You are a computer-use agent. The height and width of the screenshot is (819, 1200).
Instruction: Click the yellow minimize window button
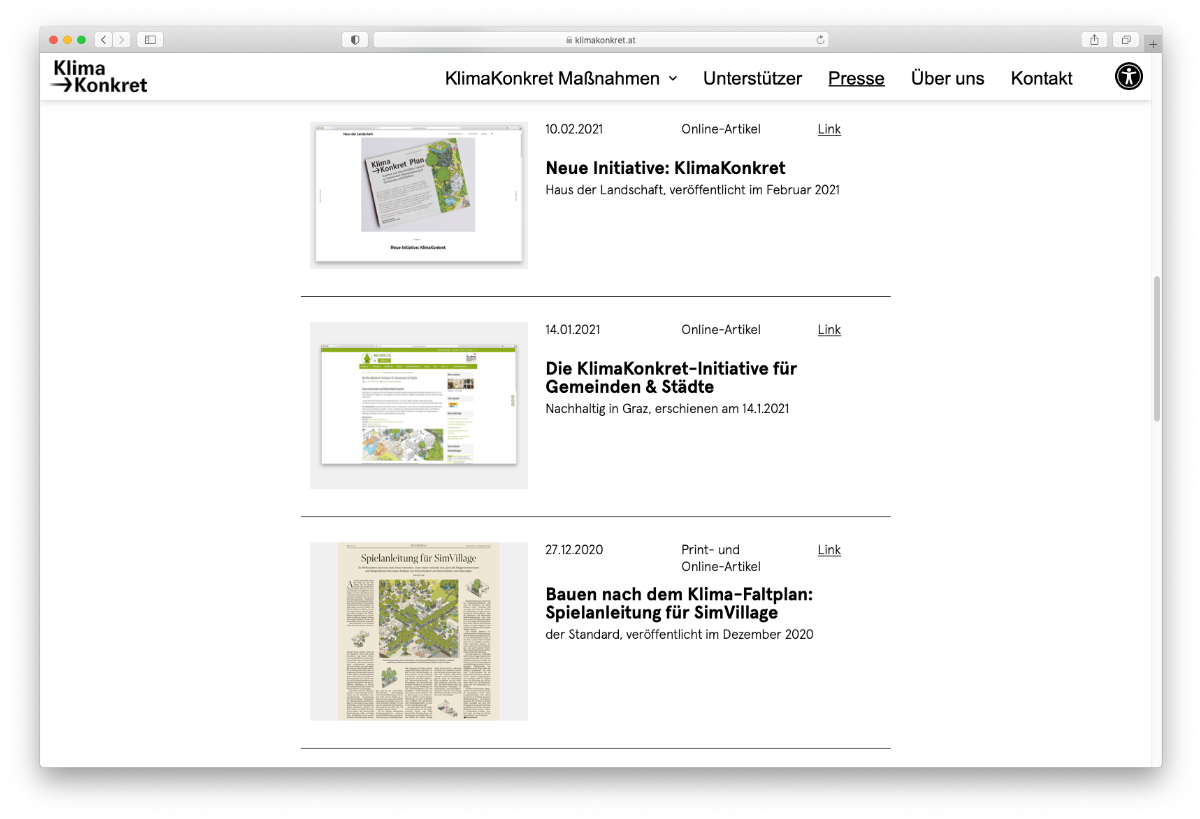click(67, 40)
